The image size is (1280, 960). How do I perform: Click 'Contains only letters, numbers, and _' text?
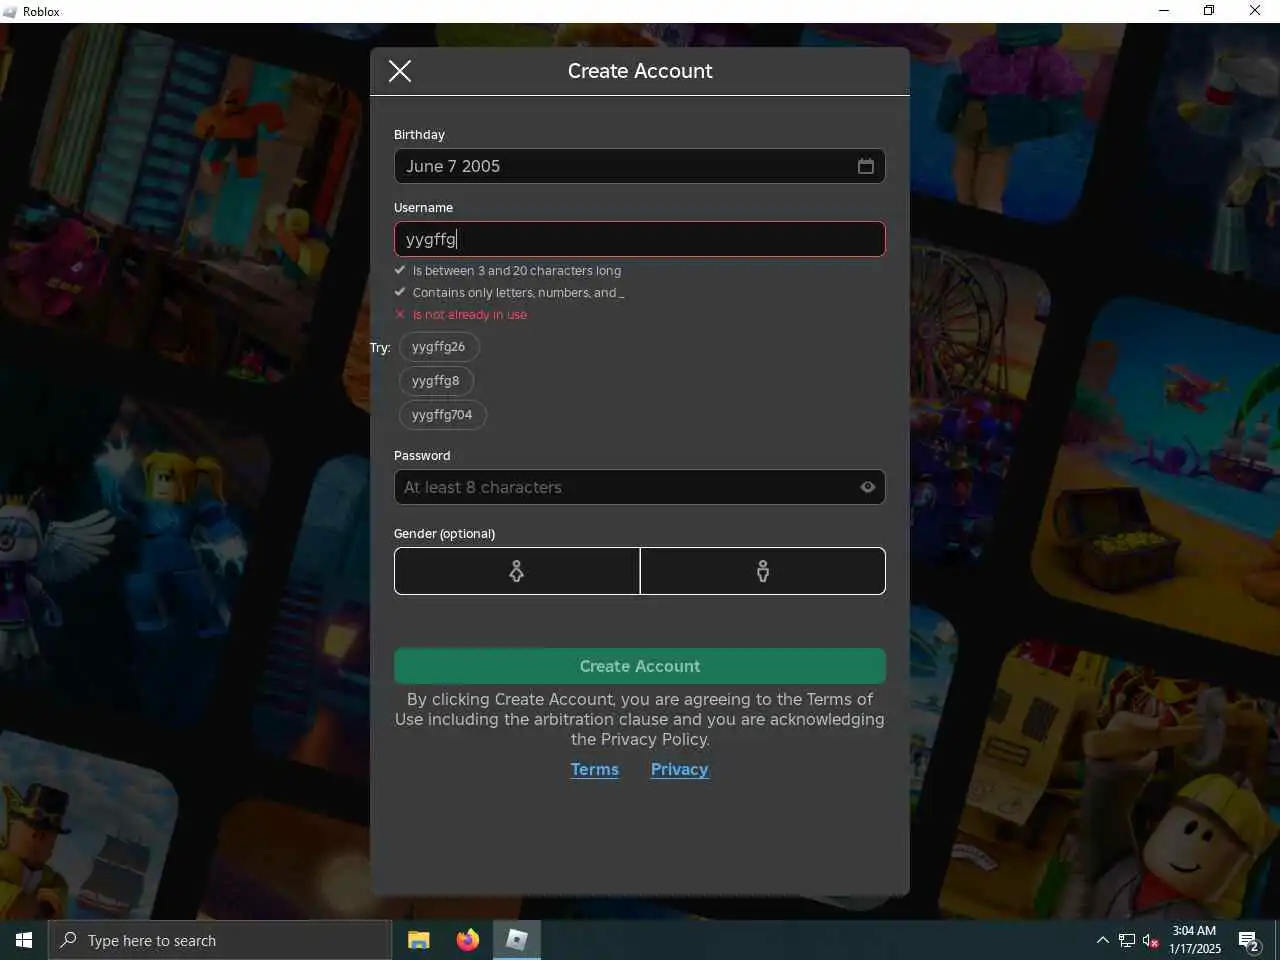tap(518, 293)
